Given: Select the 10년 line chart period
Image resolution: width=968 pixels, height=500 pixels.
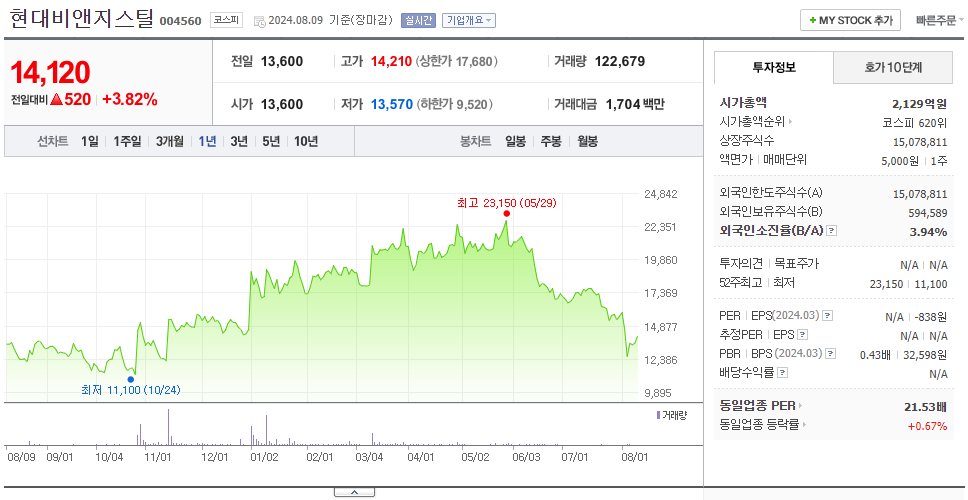Looking at the screenshot, I should pyautogui.click(x=306, y=141).
